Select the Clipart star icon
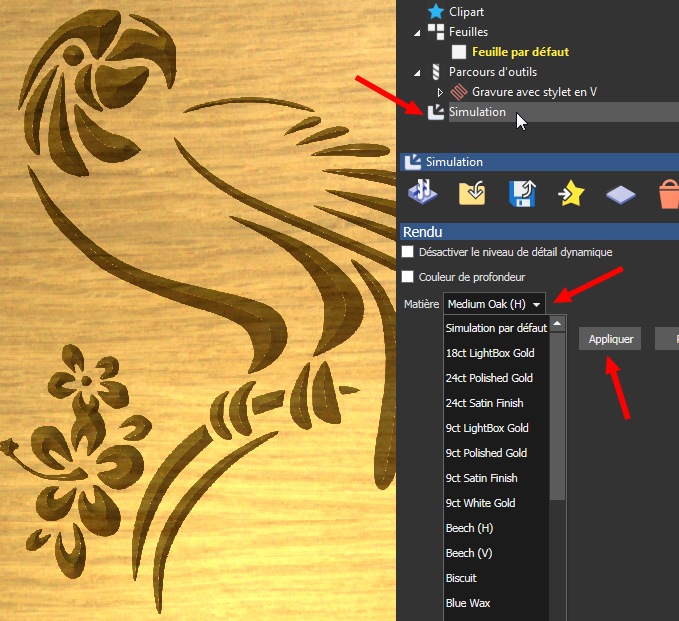Image resolution: width=679 pixels, height=621 pixels. 436,12
